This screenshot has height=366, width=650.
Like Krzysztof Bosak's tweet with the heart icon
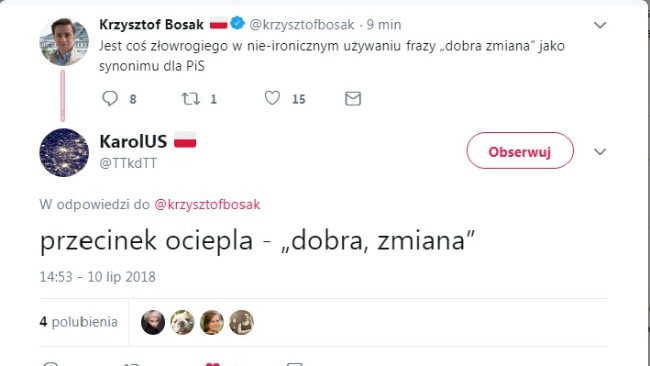pos(272,98)
